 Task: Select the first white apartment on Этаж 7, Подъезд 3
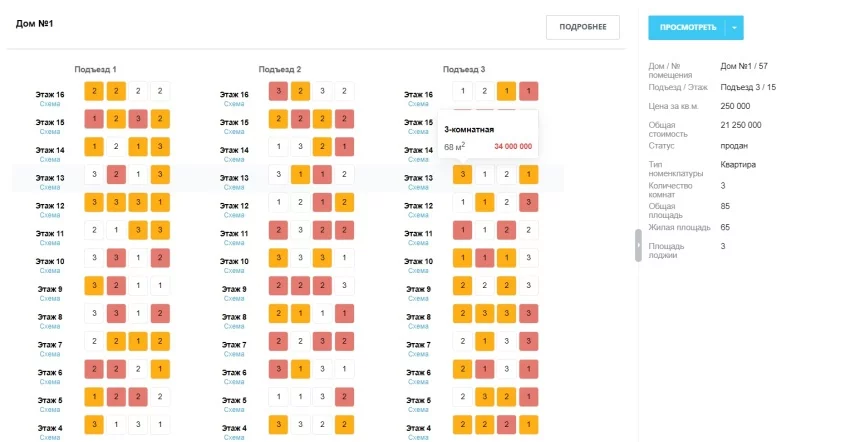click(462, 341)
